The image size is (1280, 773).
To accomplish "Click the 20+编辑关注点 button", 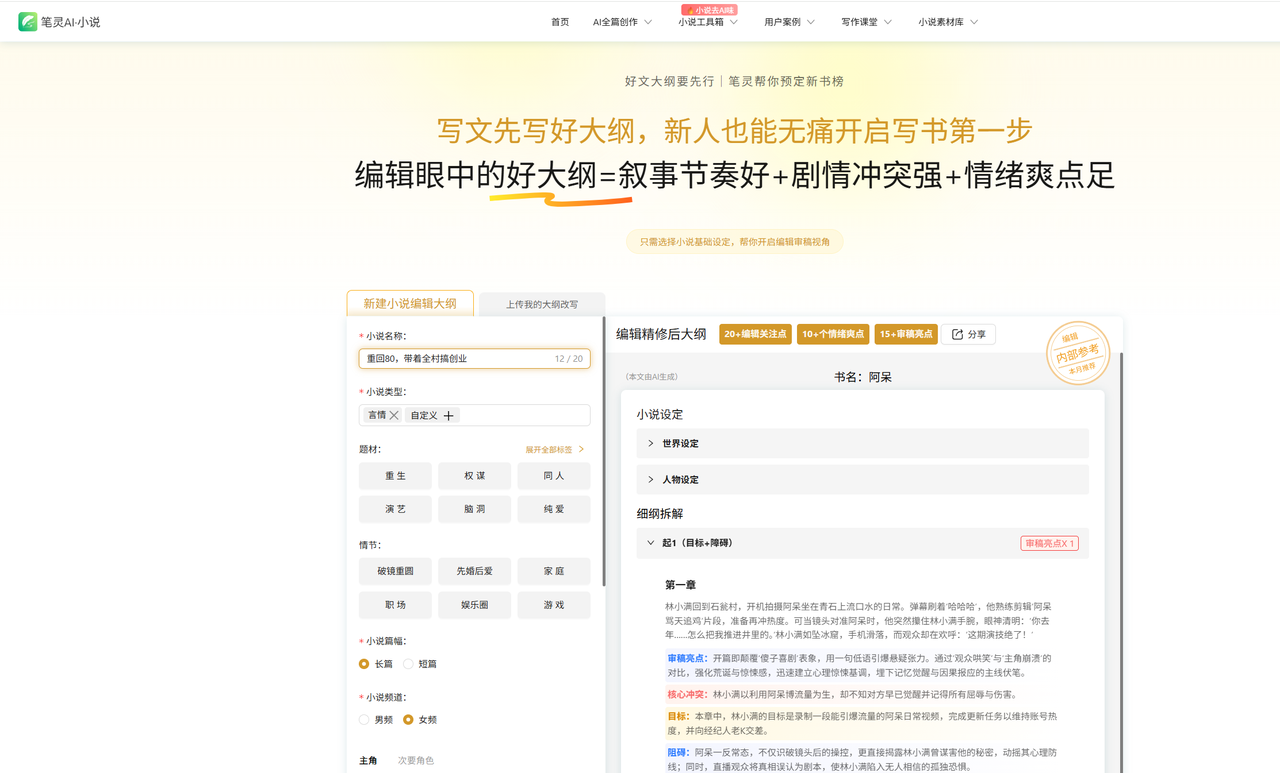I will click(755, 334).
